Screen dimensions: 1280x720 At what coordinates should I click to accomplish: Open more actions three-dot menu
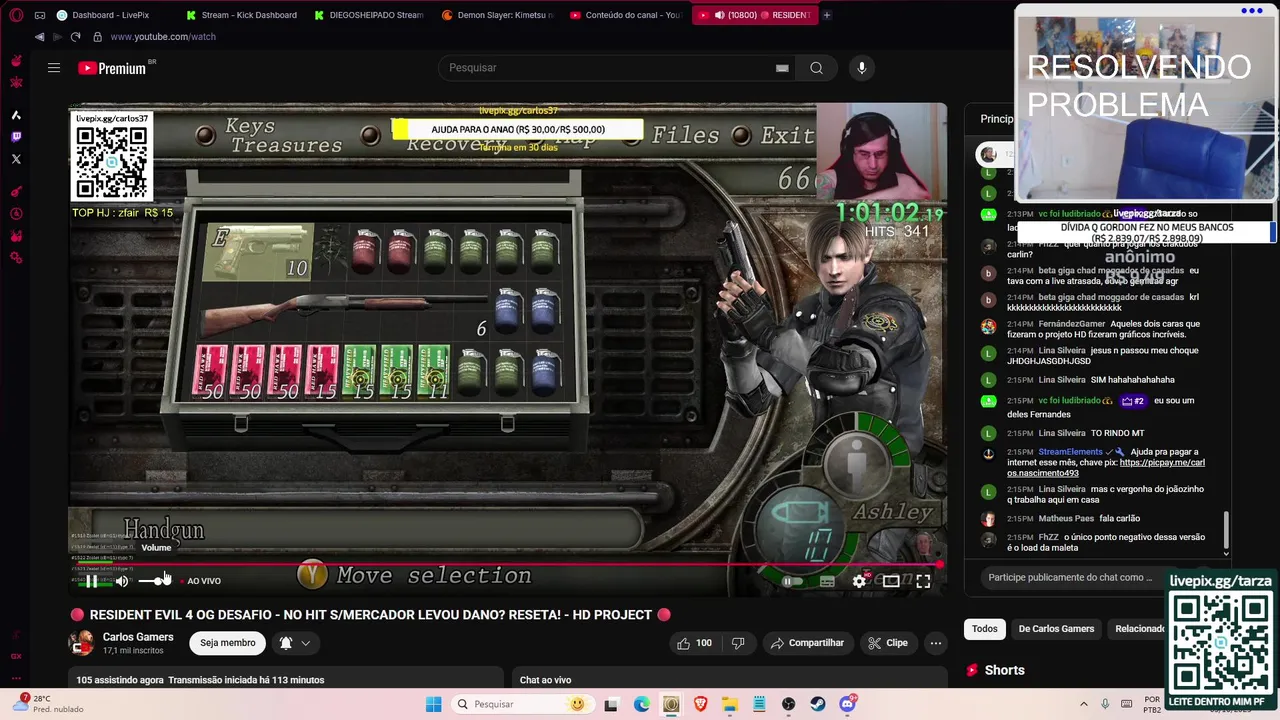935,643
